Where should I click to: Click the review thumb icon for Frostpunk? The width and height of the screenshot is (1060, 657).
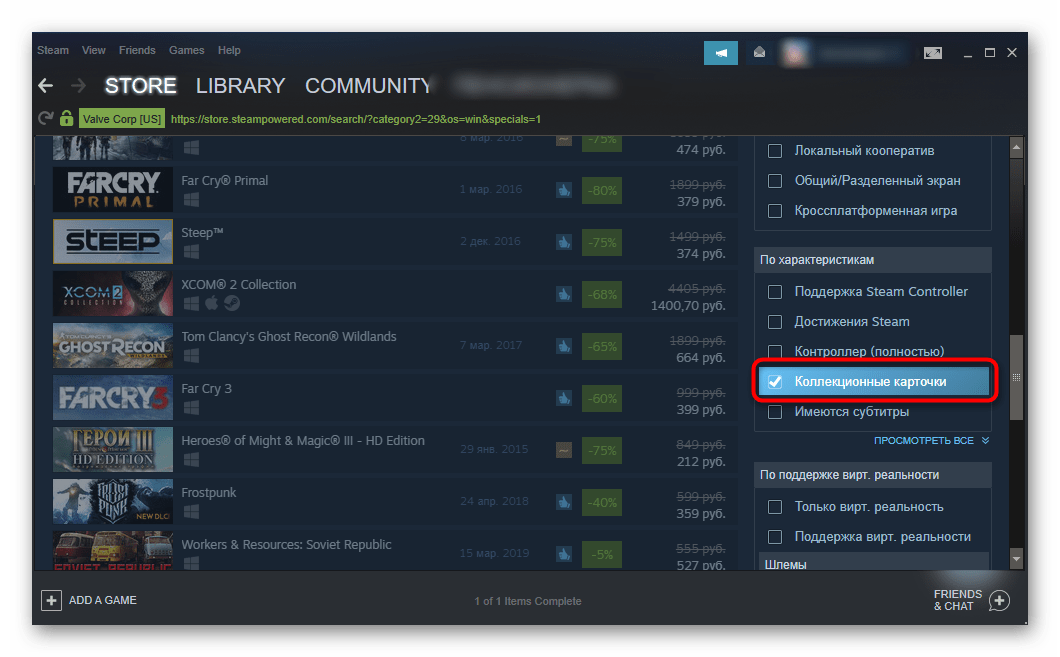(564, 502)
